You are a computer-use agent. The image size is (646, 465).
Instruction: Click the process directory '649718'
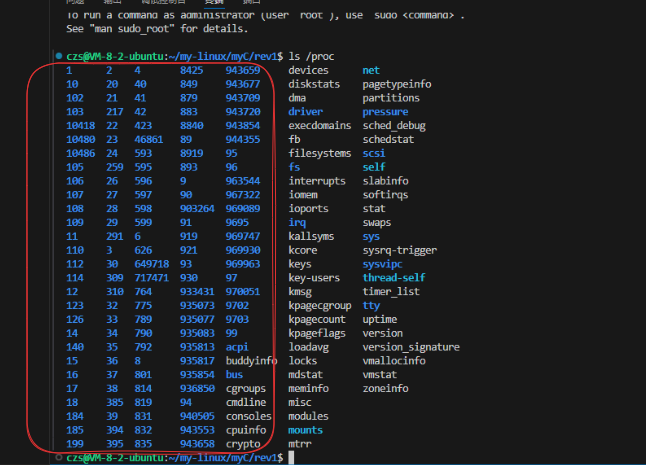[152, 264]
